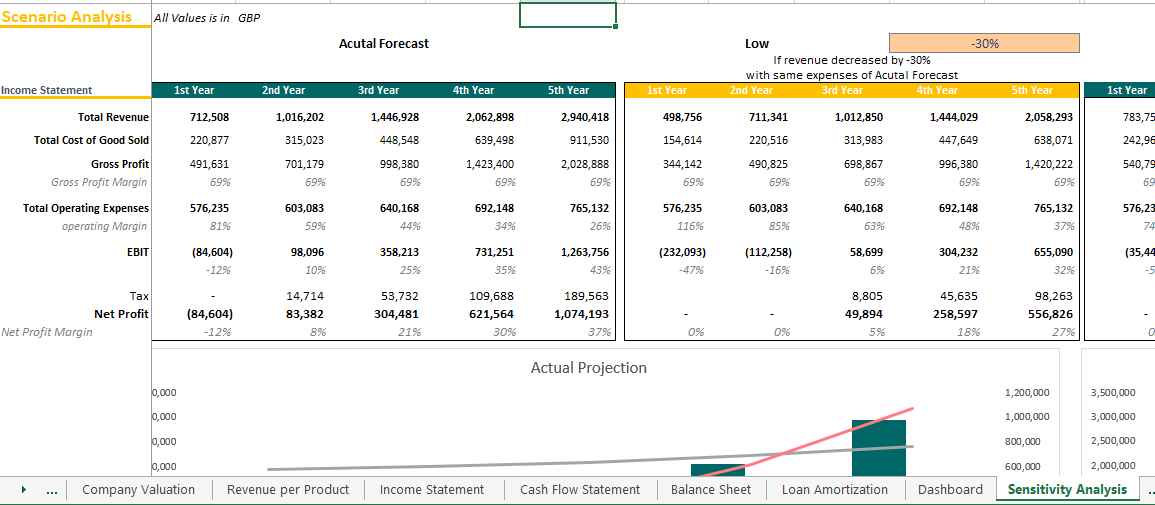Click the GBP currency cell
Screen dimensions: 1155x505
tap(249, 18)
